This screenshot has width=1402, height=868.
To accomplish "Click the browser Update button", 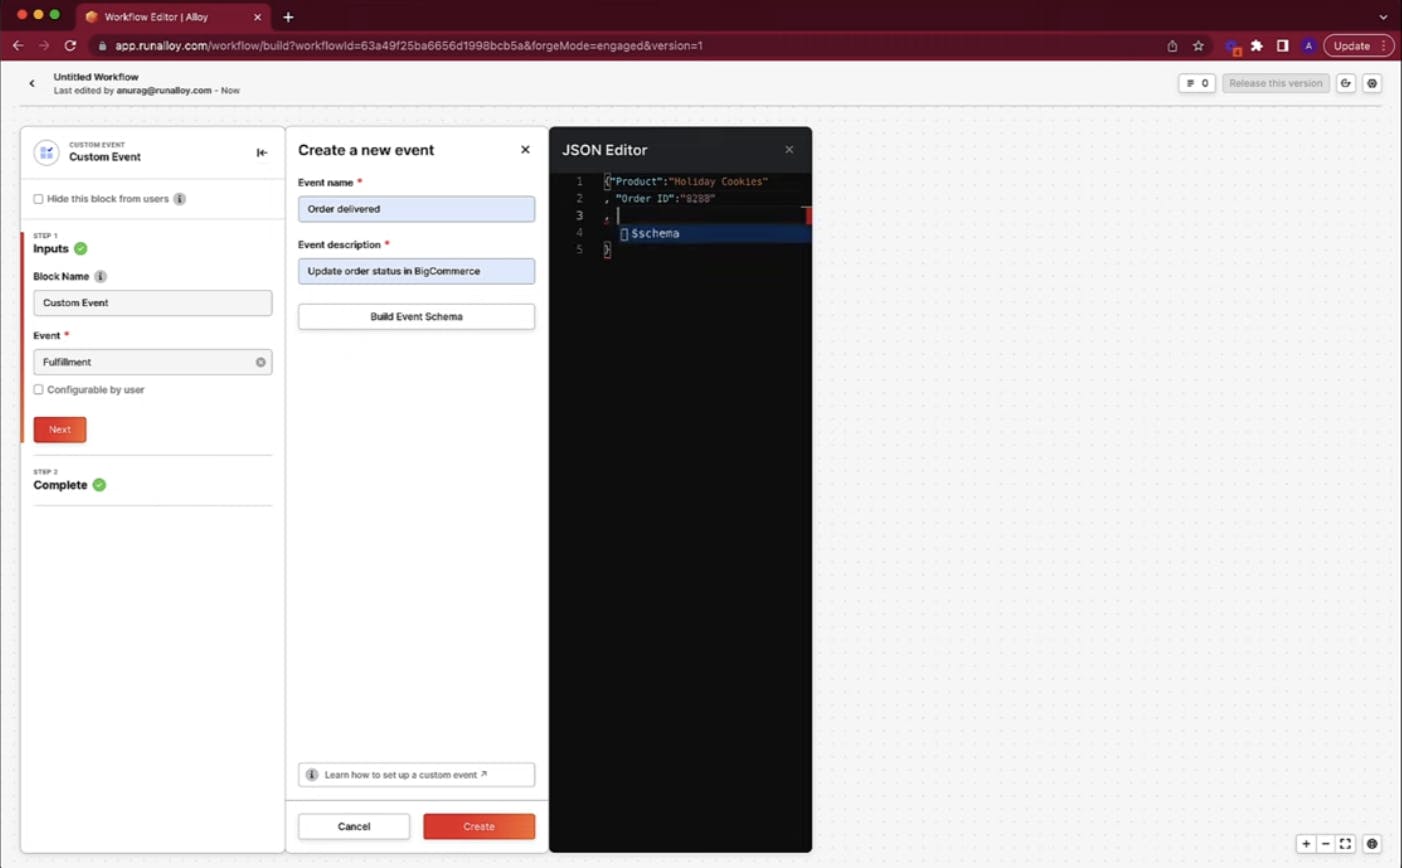I will tap(1358, 45).
